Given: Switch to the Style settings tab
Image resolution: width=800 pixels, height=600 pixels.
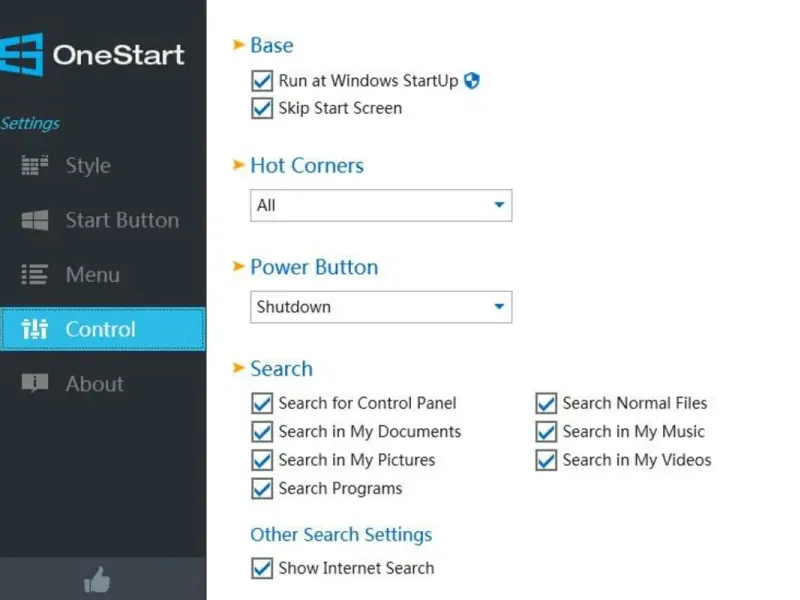Looking at the screenshot, I should [x=88, y=166].
